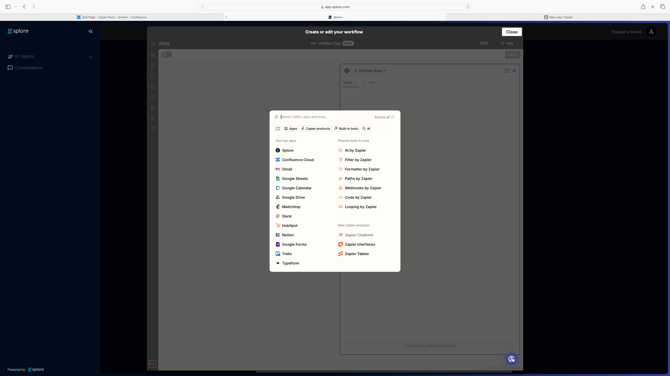Choose Code by Zapier
This screenshot has height=376, width=670.
coord(355,197)
